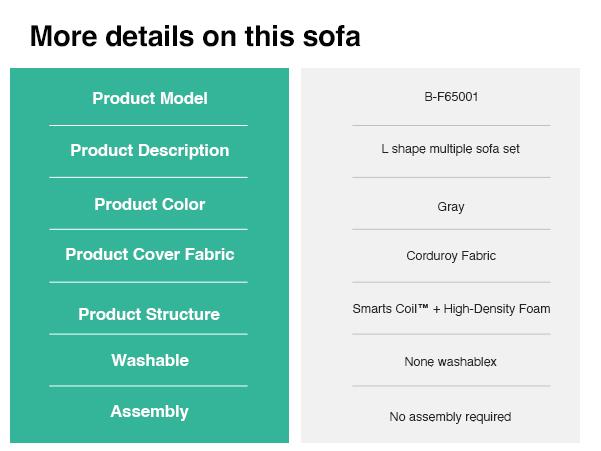This screenshot has width=601, height=451.
Task: Select the 'L shape multiple sofa set' text
Action: tap(451, 149)
